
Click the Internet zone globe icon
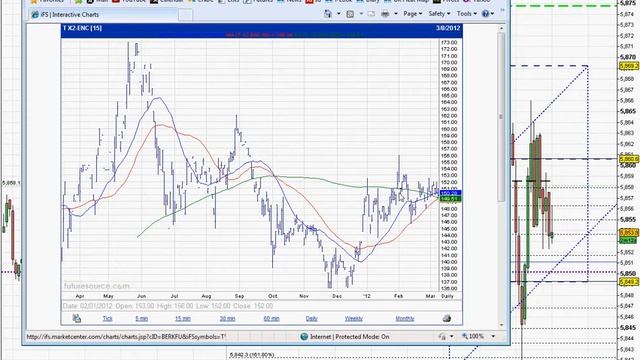(x=304, y=337)
